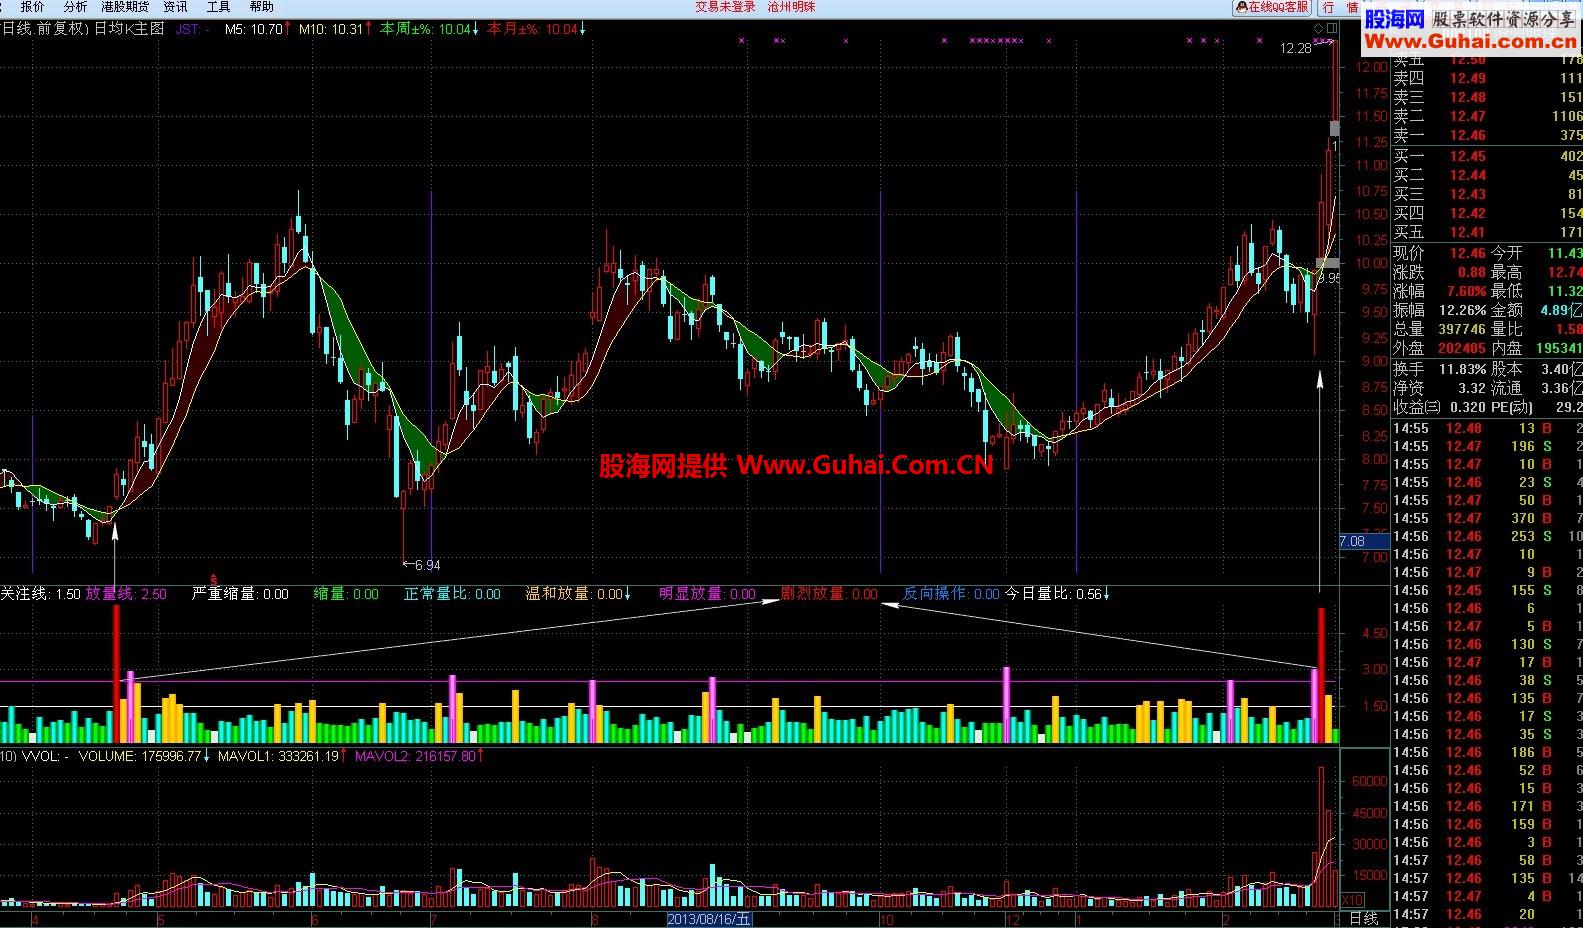Image resolution: width=1583 pixels, height=928 pixels.
Task: Click the 买一 12.45 bid row
Action: point(1487,156)
